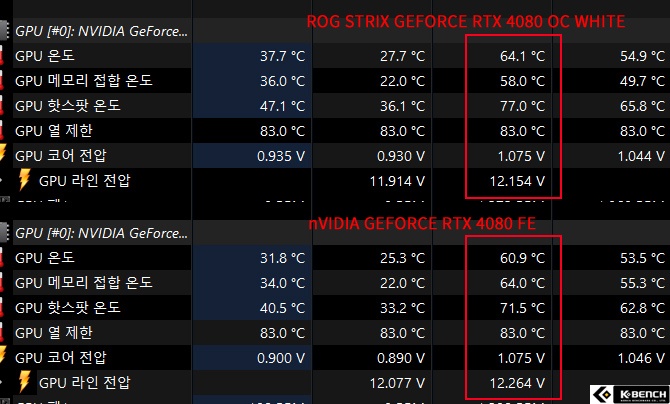This screenshot has height=404, width=670.
Task: Click the 77.0 °C hotspot maximum
Action: [523, 106]
